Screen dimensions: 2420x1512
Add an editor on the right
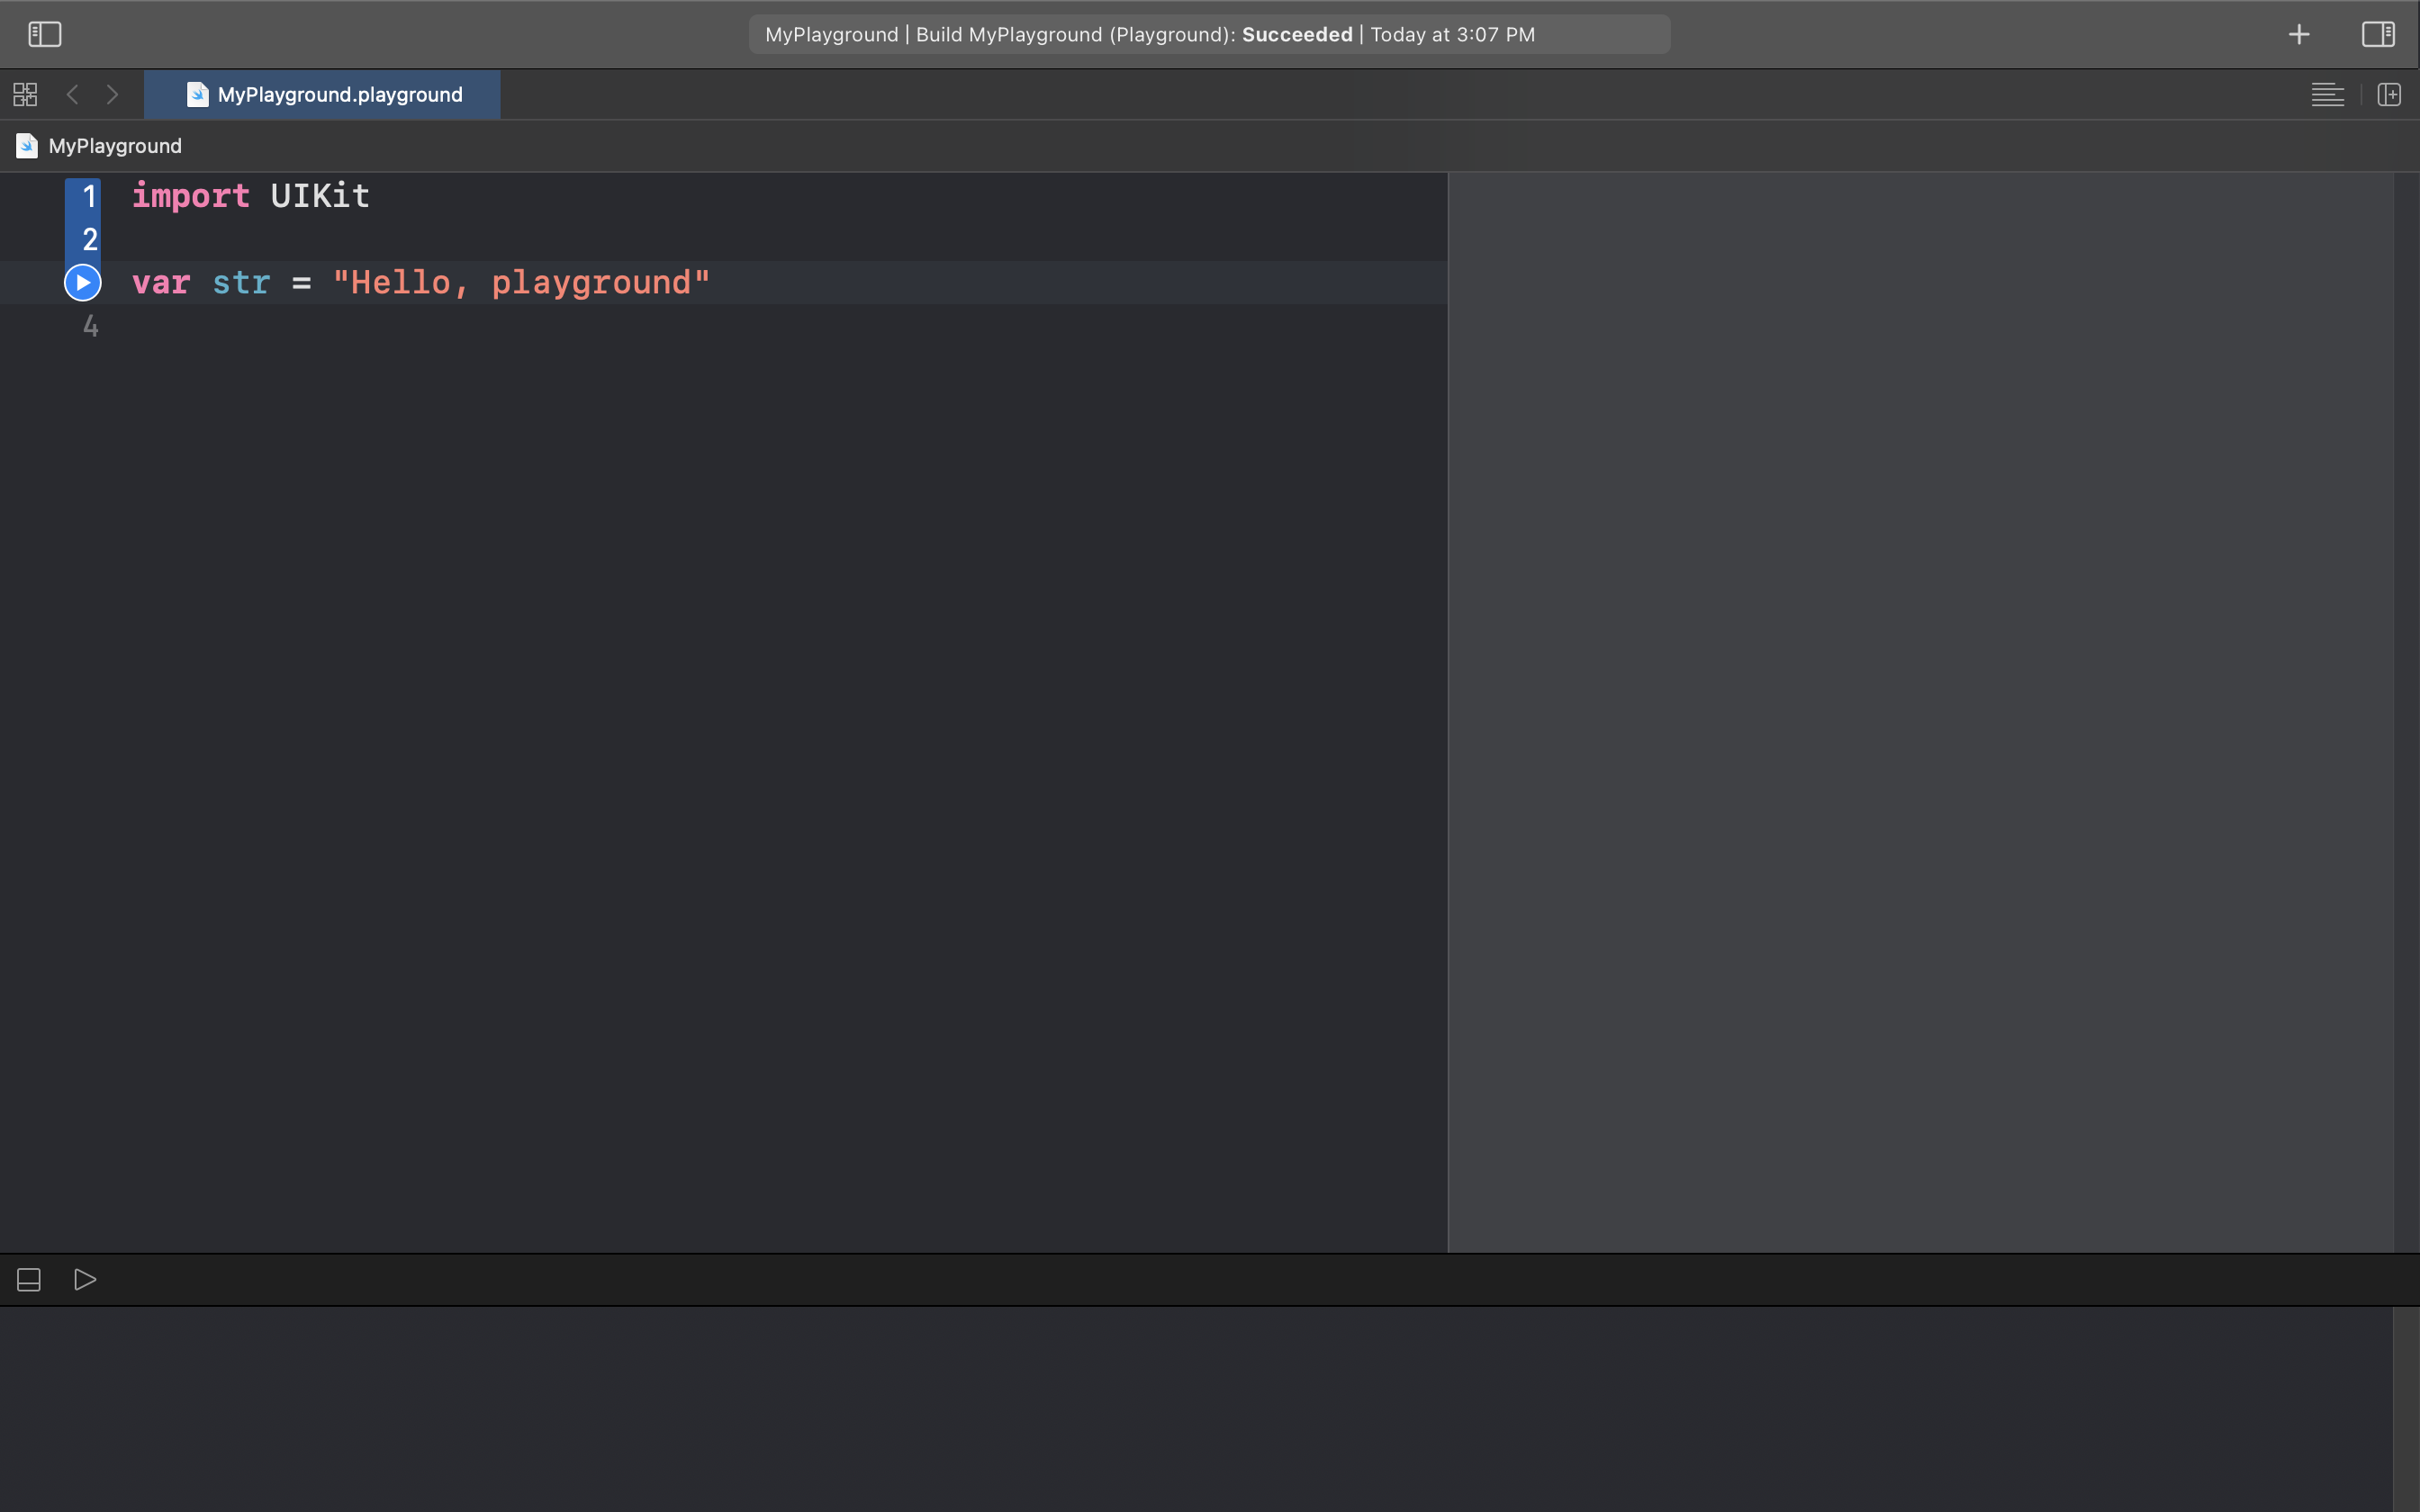(x=2389, y=95)
